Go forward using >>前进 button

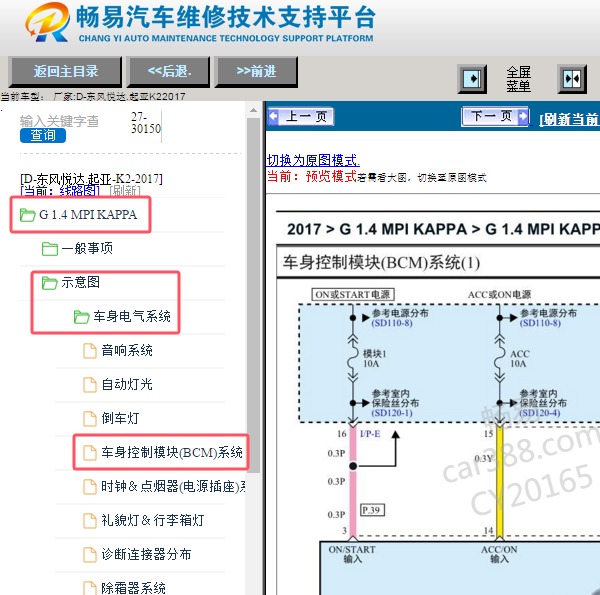(x=256, y=72)
